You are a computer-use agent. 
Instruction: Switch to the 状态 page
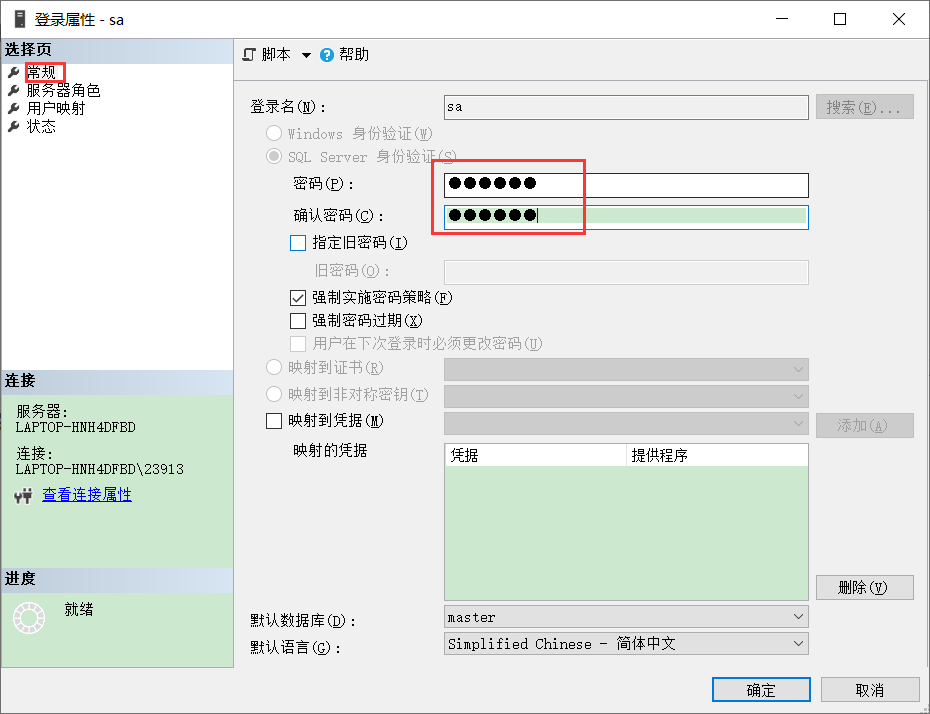[42, 126]
